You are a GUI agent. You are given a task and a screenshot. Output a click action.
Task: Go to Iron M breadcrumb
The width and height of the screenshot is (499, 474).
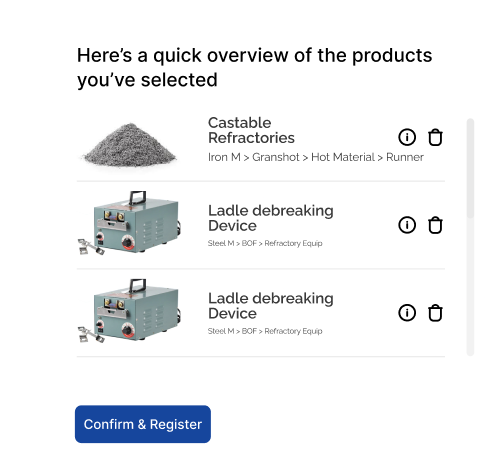coord(224,157)
